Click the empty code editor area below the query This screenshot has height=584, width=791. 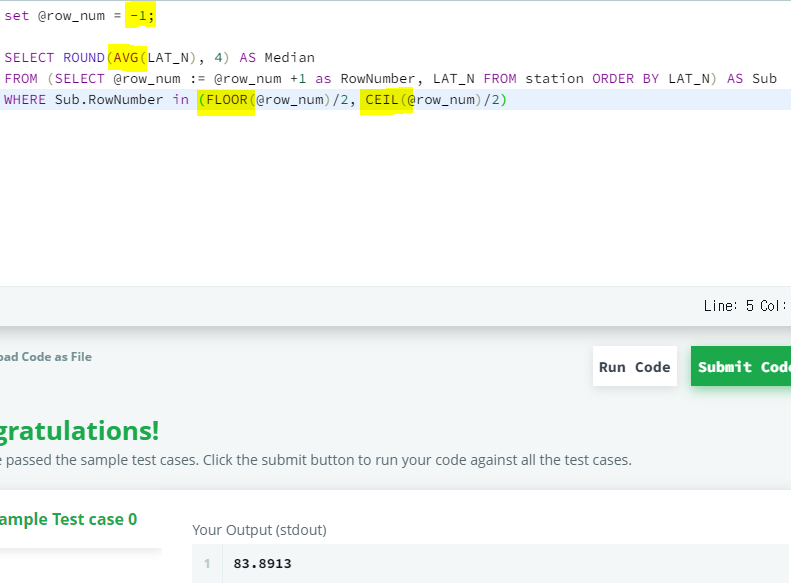point(396,197)
